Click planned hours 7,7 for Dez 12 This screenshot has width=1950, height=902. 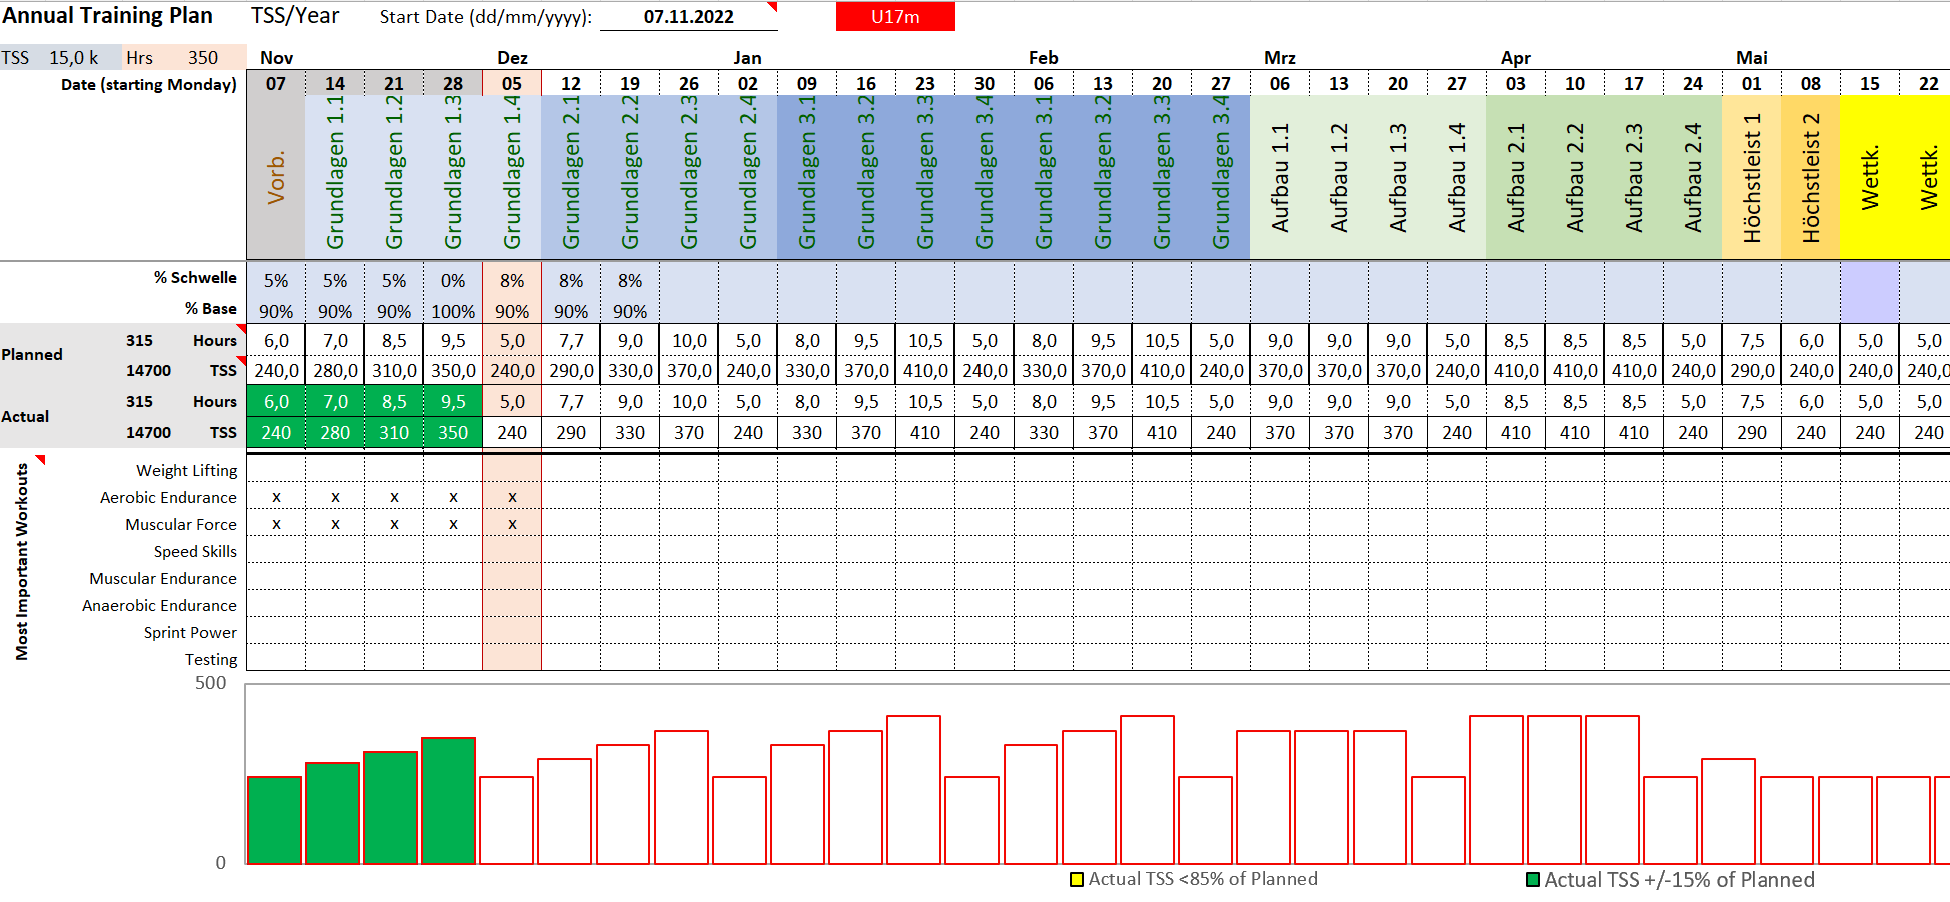[571, 340]
